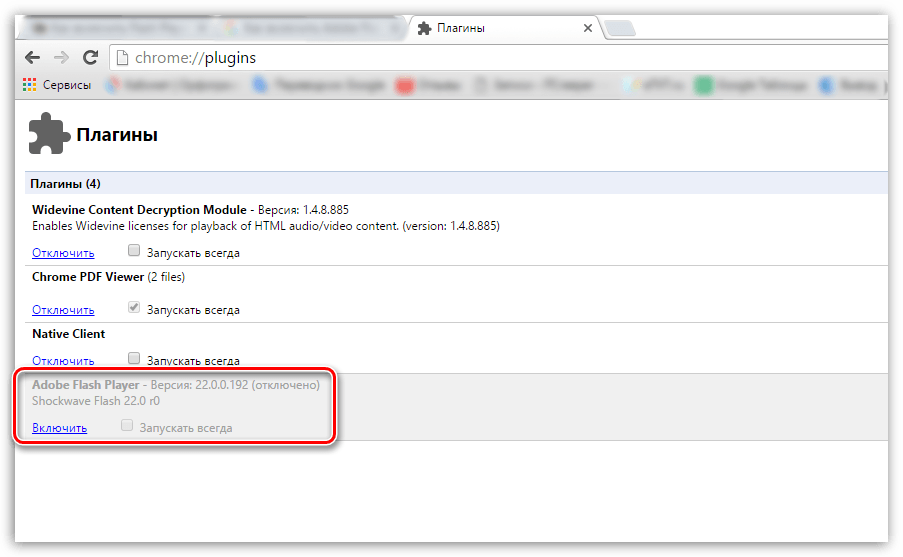Click the large puzzle piece icon beside heading

(48, 134)
